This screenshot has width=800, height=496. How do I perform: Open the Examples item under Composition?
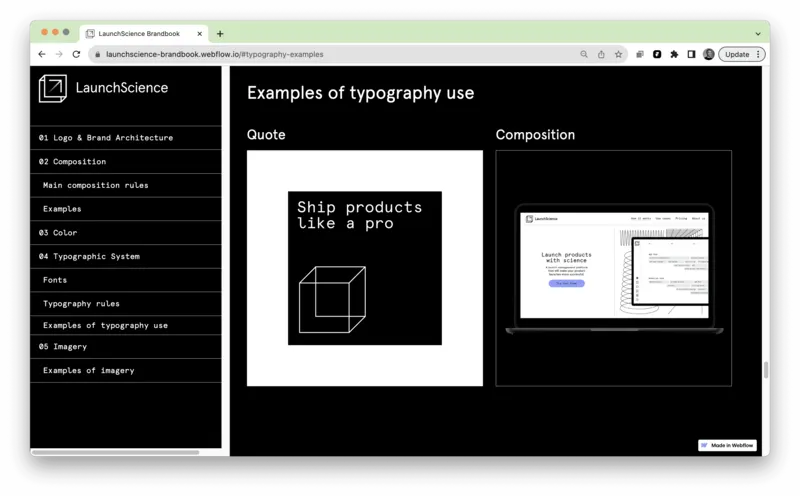(126, 209)
